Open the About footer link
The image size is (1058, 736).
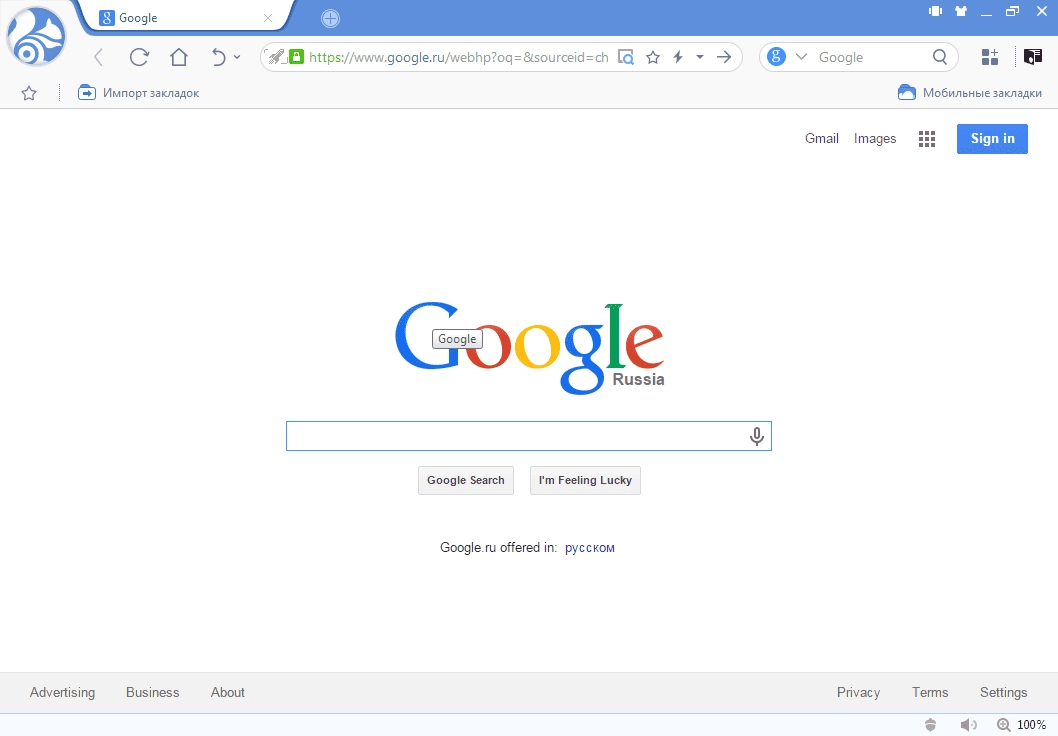[x=227, y=692]
